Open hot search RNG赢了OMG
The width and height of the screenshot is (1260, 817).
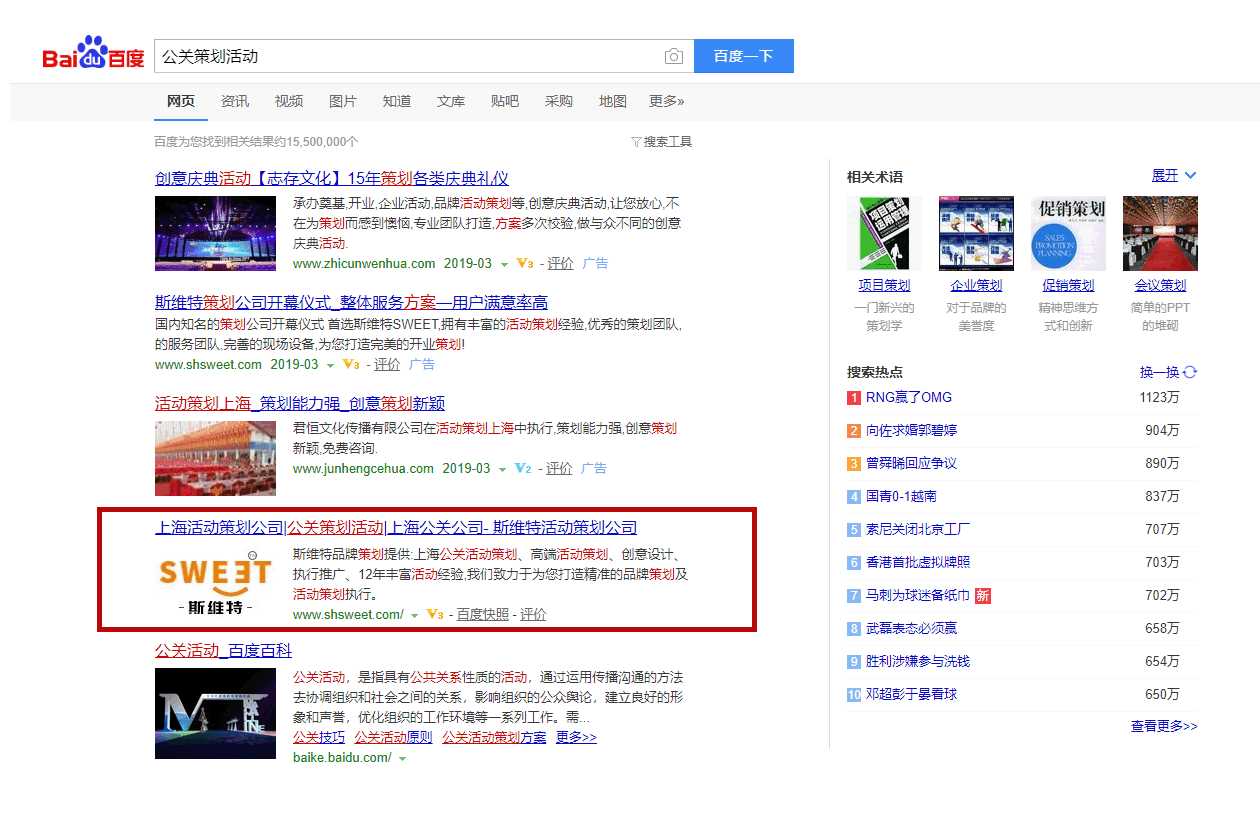point(909,397)
